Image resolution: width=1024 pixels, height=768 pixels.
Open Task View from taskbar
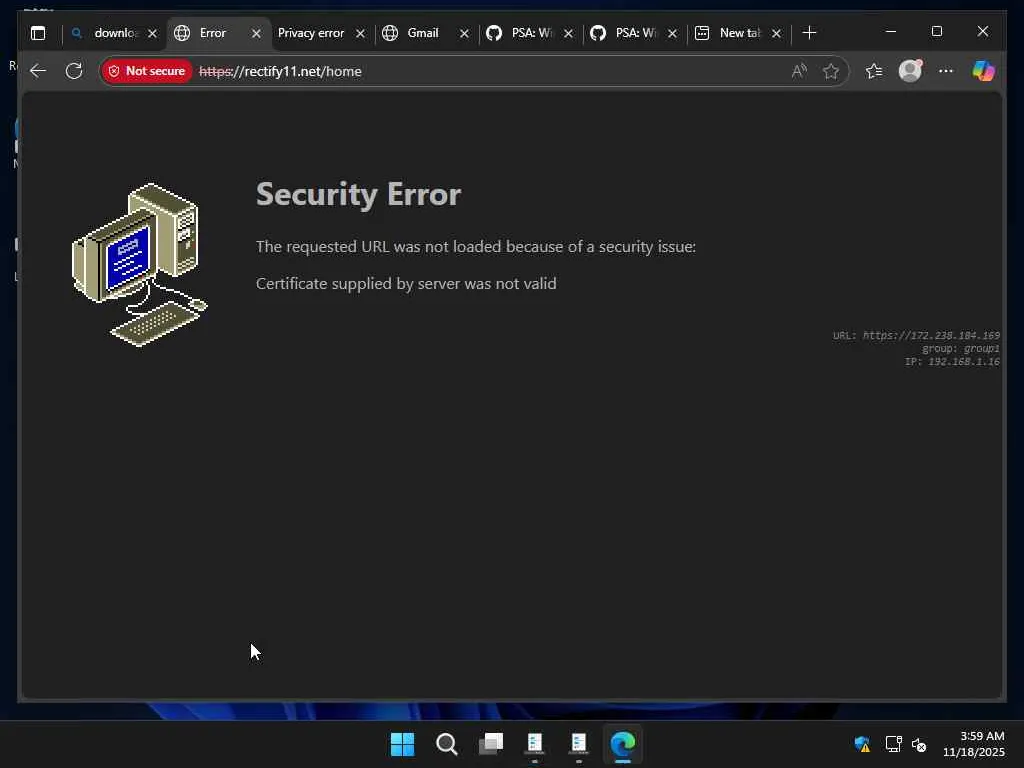click(x=491, y=744)
